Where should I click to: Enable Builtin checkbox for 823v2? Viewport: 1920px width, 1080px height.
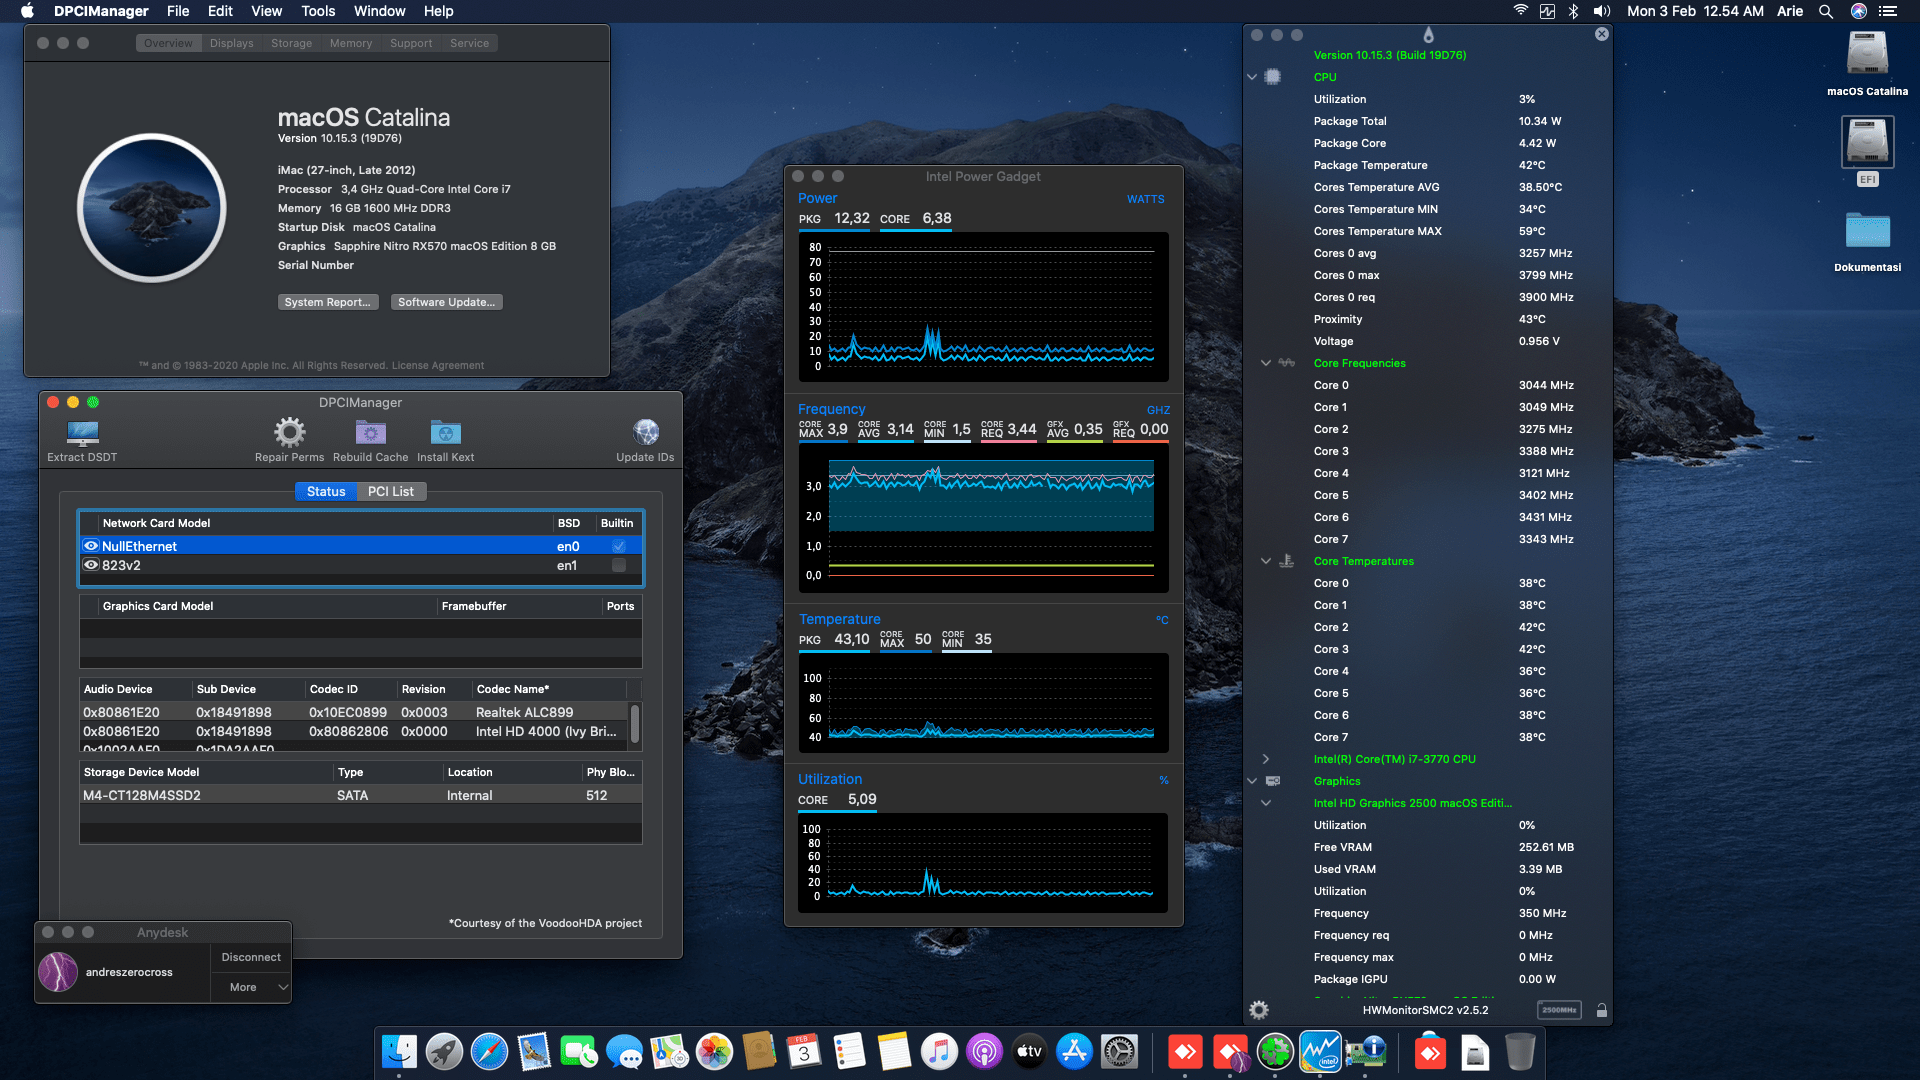(619, 565)
